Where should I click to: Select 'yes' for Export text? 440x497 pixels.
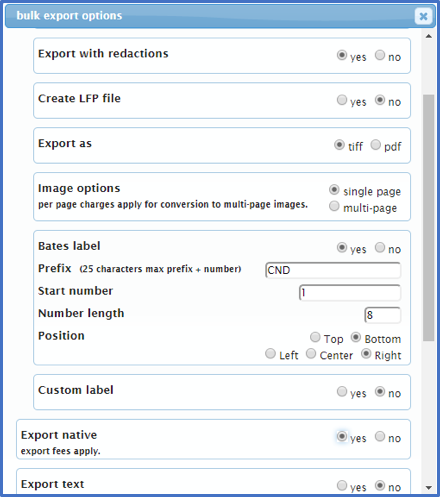click(342, 485)
